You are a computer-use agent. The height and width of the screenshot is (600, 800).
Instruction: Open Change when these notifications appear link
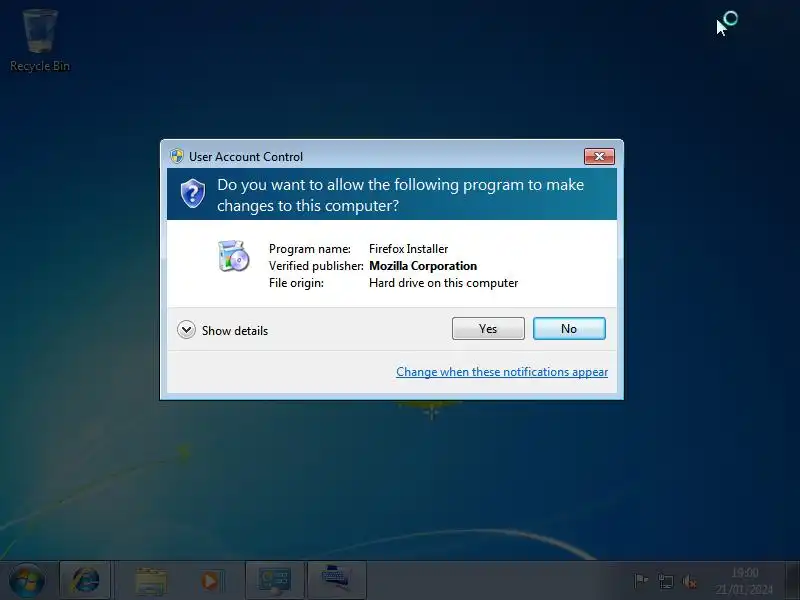[x=502, y=372]
